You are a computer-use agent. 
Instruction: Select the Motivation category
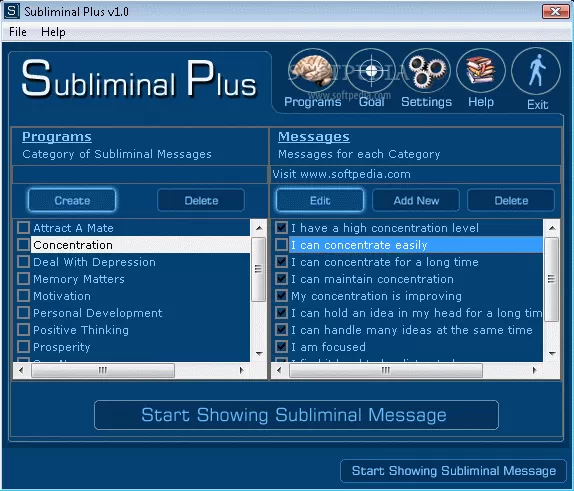pyautogui.click(x=62, y=296)
